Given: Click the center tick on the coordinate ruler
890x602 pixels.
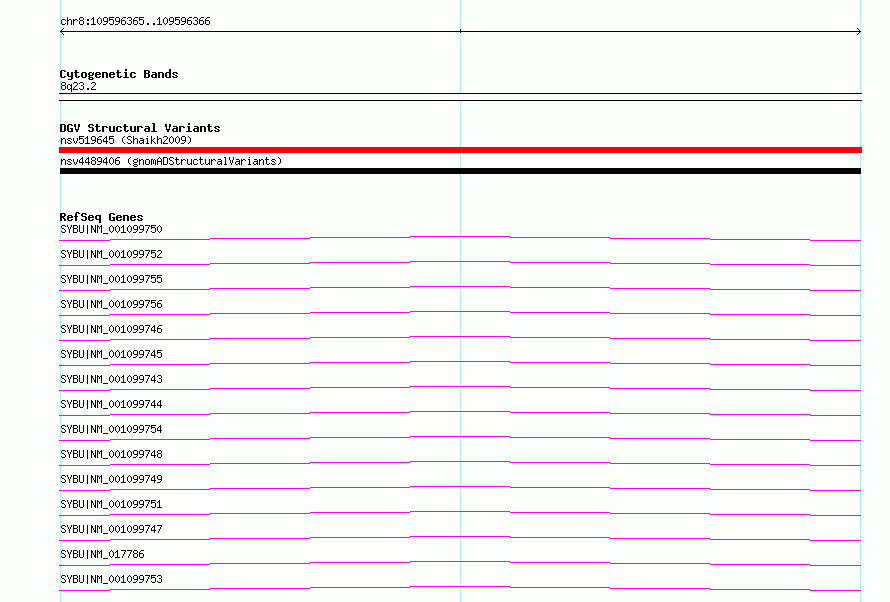Looking at the screenshot, I should coord(460,31).
